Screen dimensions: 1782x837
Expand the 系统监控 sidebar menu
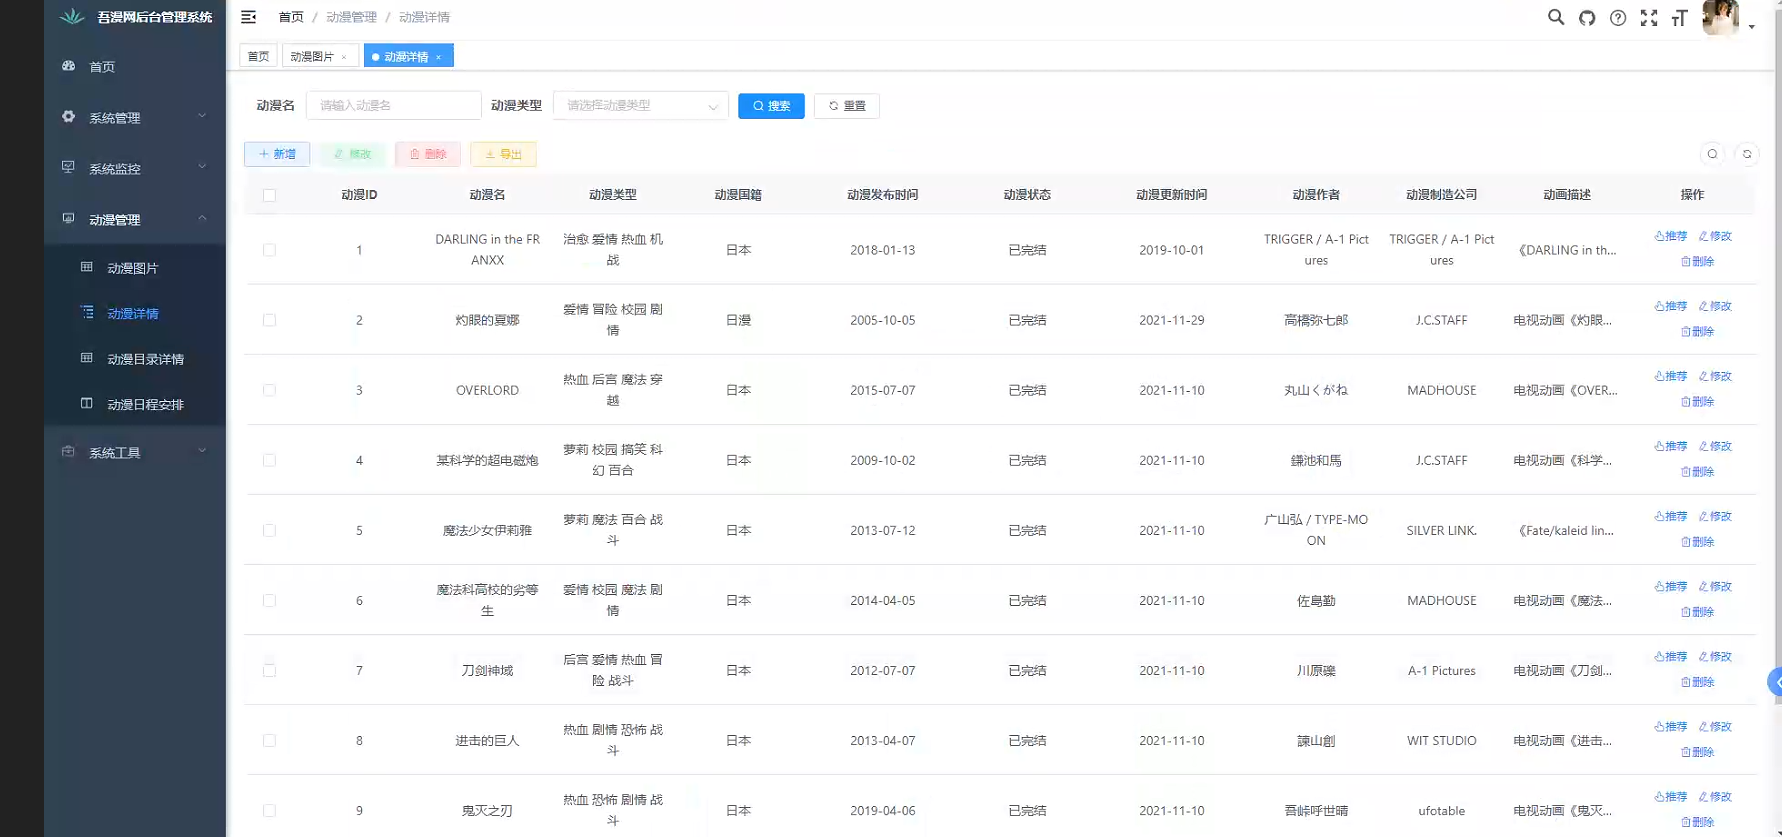pyautogui.click(x=135, y=168)
